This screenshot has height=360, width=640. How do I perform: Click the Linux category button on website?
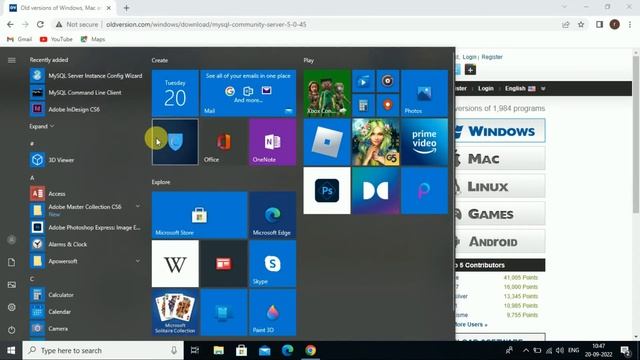coord(500,186)
